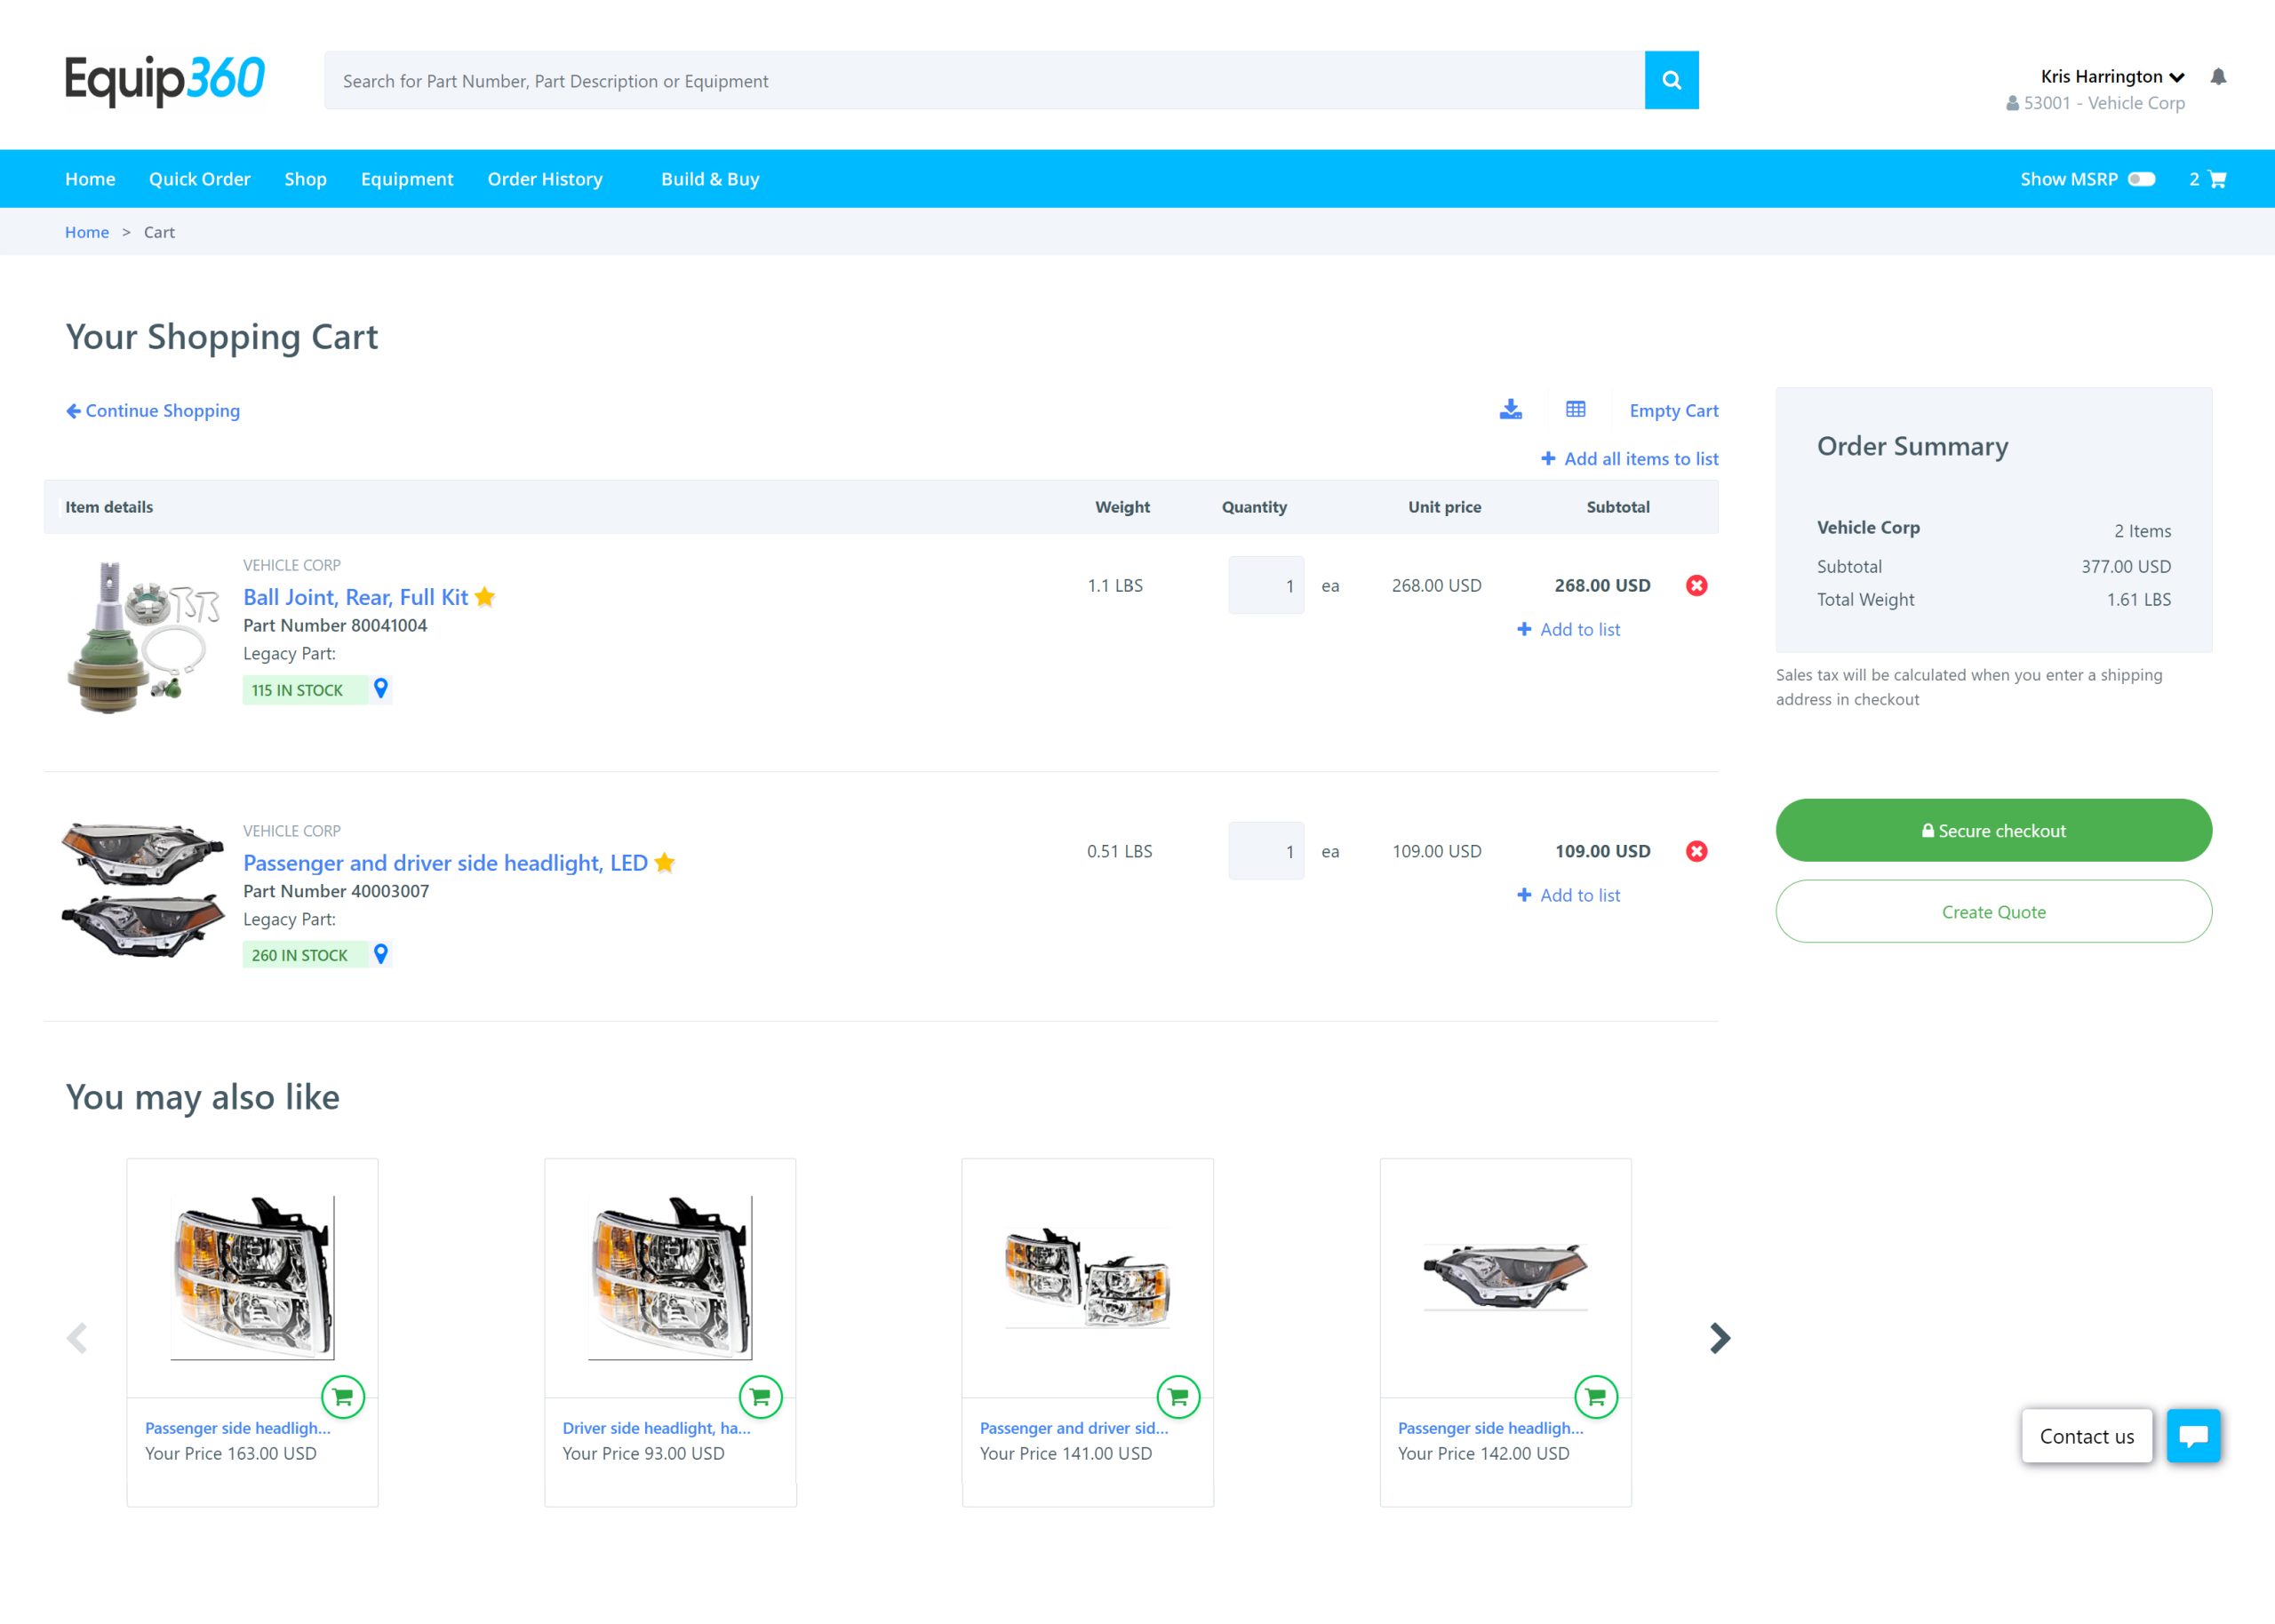Click 141.00 USD headlight pair image
This screenshot has height=1624, width=2275.
coord(1087,1277)
